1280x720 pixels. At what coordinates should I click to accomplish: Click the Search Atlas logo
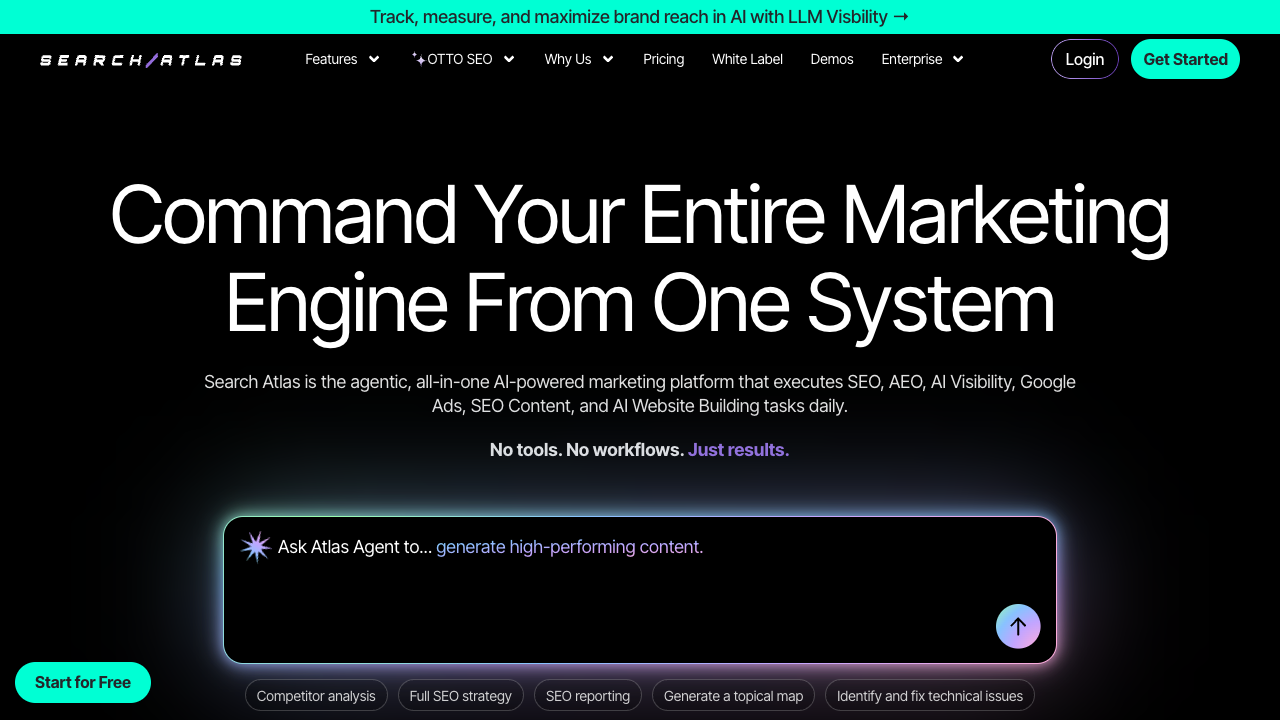click(141, 60)
